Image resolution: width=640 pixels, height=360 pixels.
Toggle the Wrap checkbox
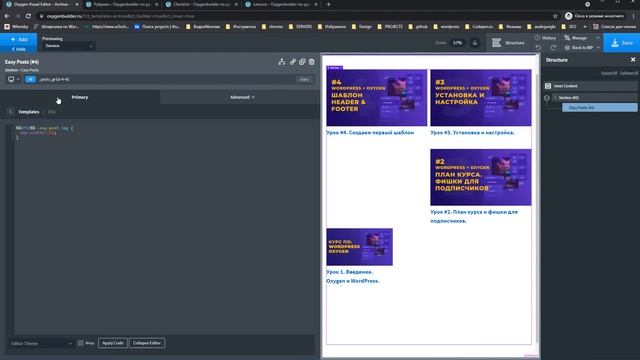tap(80, 343)
